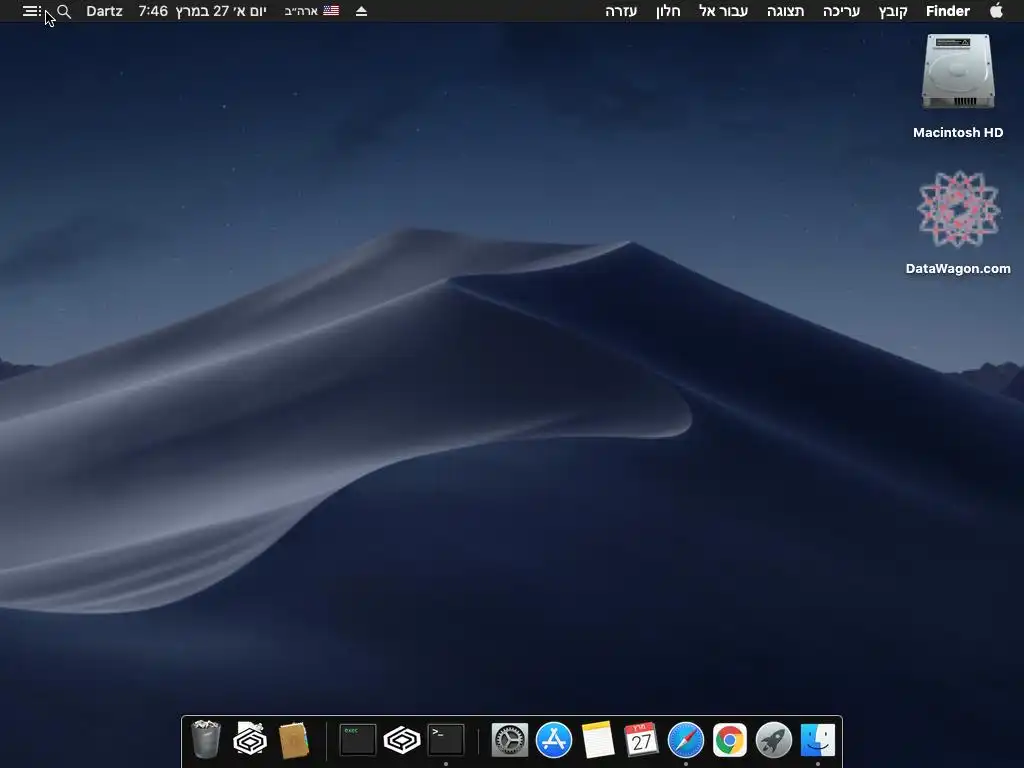Launch Safari from the Dock
This screenshot has width=1024, height=768.
(x=686, y=740)
